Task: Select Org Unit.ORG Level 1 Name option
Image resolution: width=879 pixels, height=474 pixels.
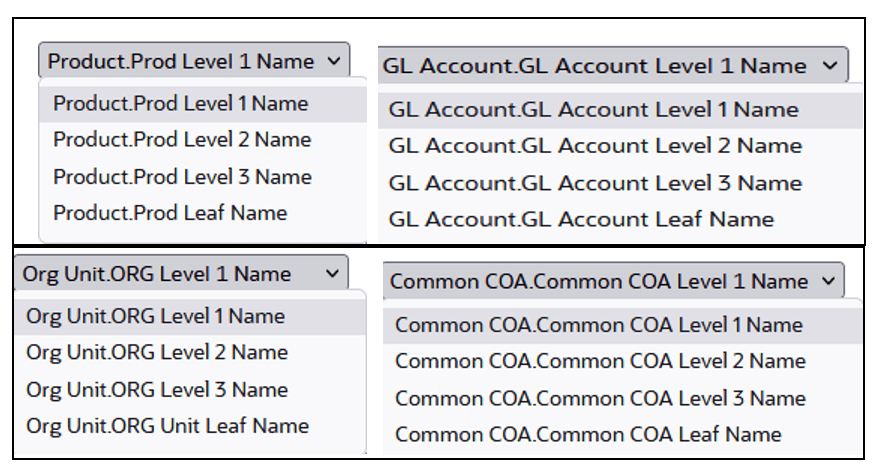Action: click(x=191, y=317)
